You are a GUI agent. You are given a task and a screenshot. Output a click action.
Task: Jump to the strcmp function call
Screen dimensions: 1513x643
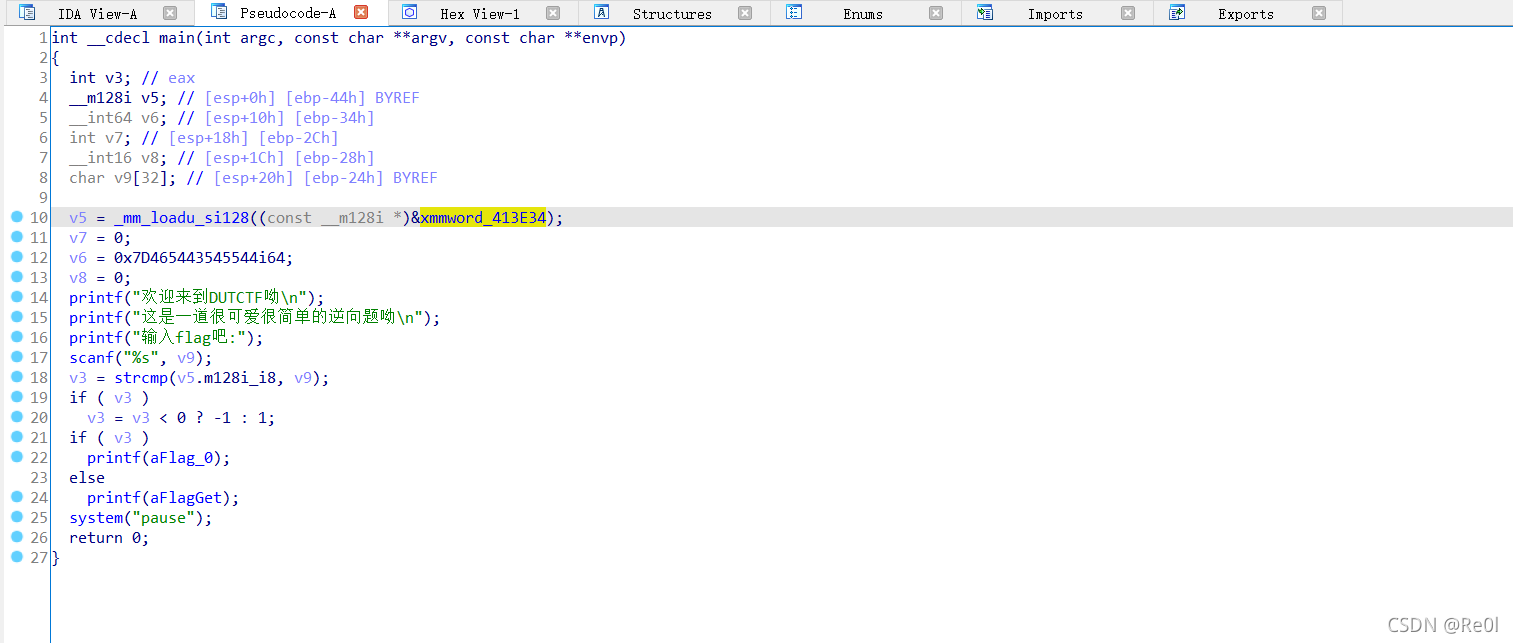(141, 377)
